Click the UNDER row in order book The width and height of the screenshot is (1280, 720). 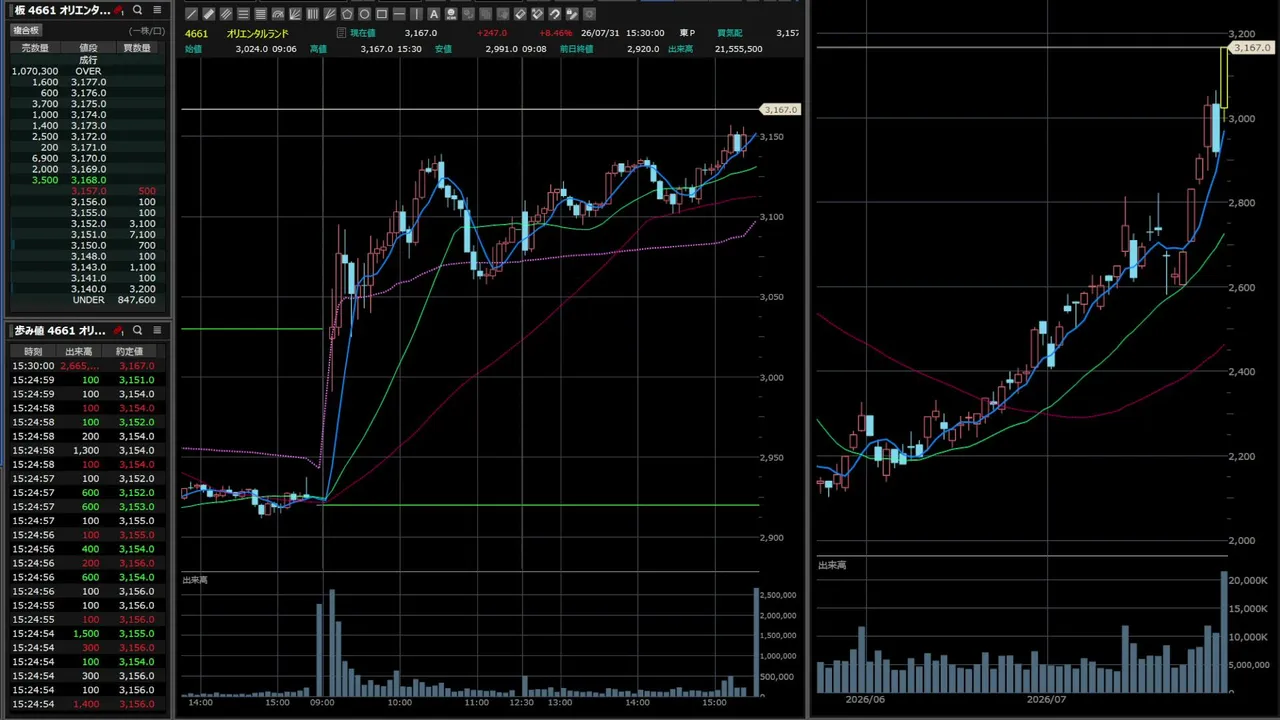coord(88,300)
